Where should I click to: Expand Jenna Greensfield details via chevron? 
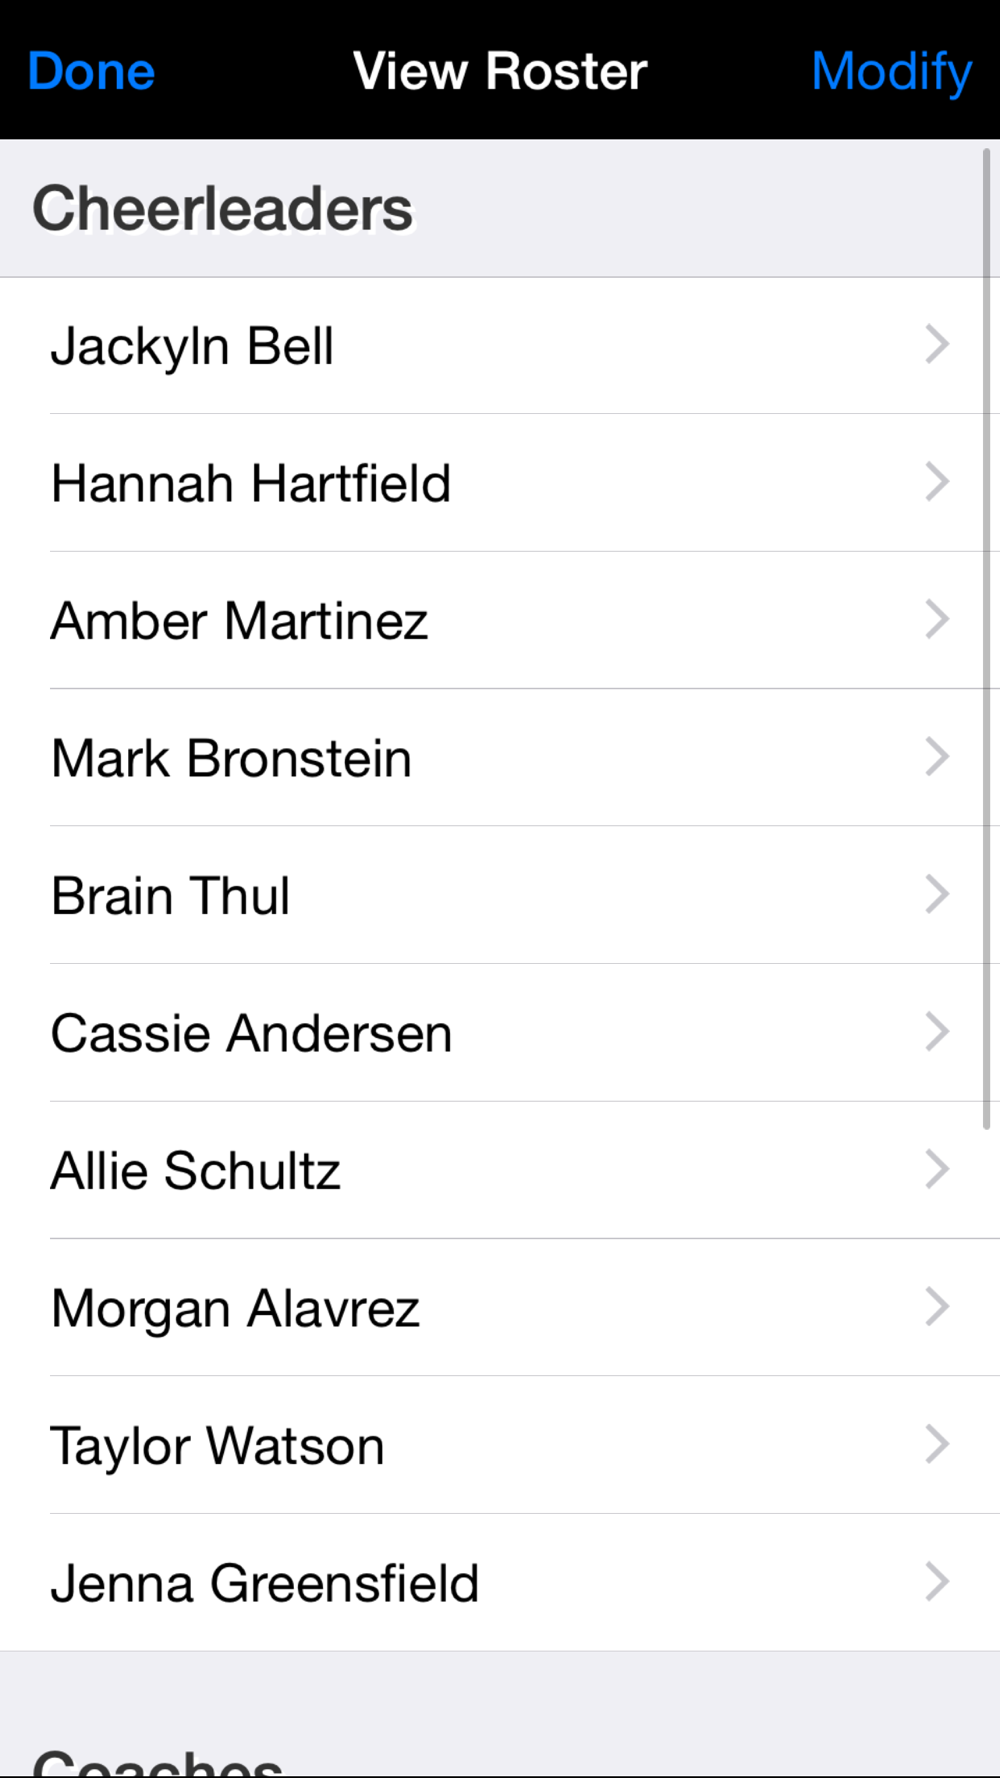[937, 1582]
